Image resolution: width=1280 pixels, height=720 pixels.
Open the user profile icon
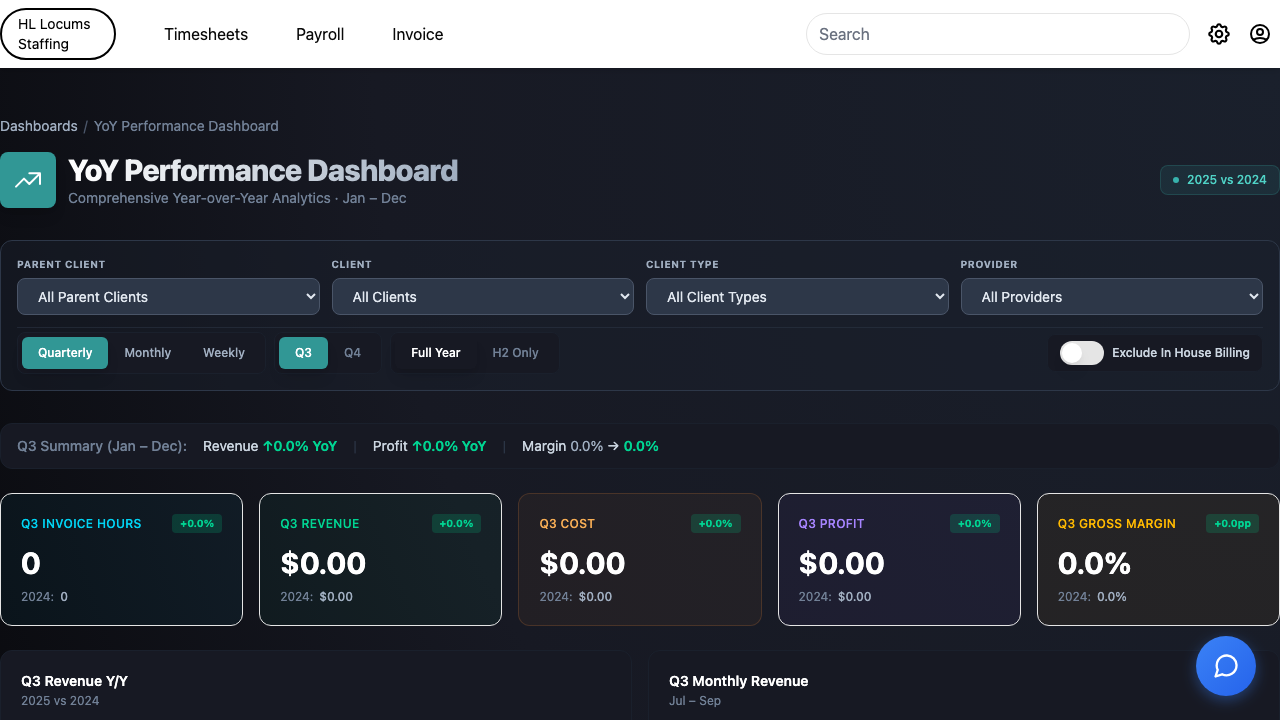(x=1260, y=34)
